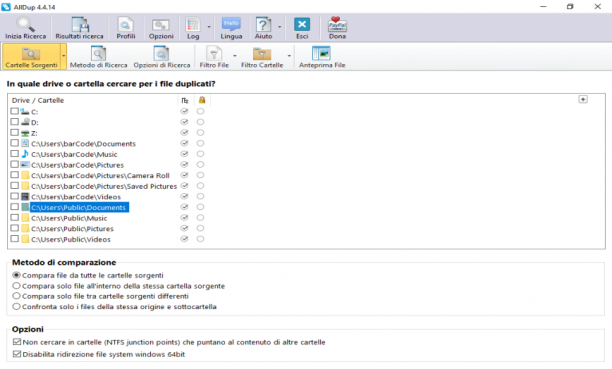The width and height of the screenshot is (612, 369).
Task: Start the search with Inizia Ricerca
Action: pyautogui.click(x=25, y=28)
